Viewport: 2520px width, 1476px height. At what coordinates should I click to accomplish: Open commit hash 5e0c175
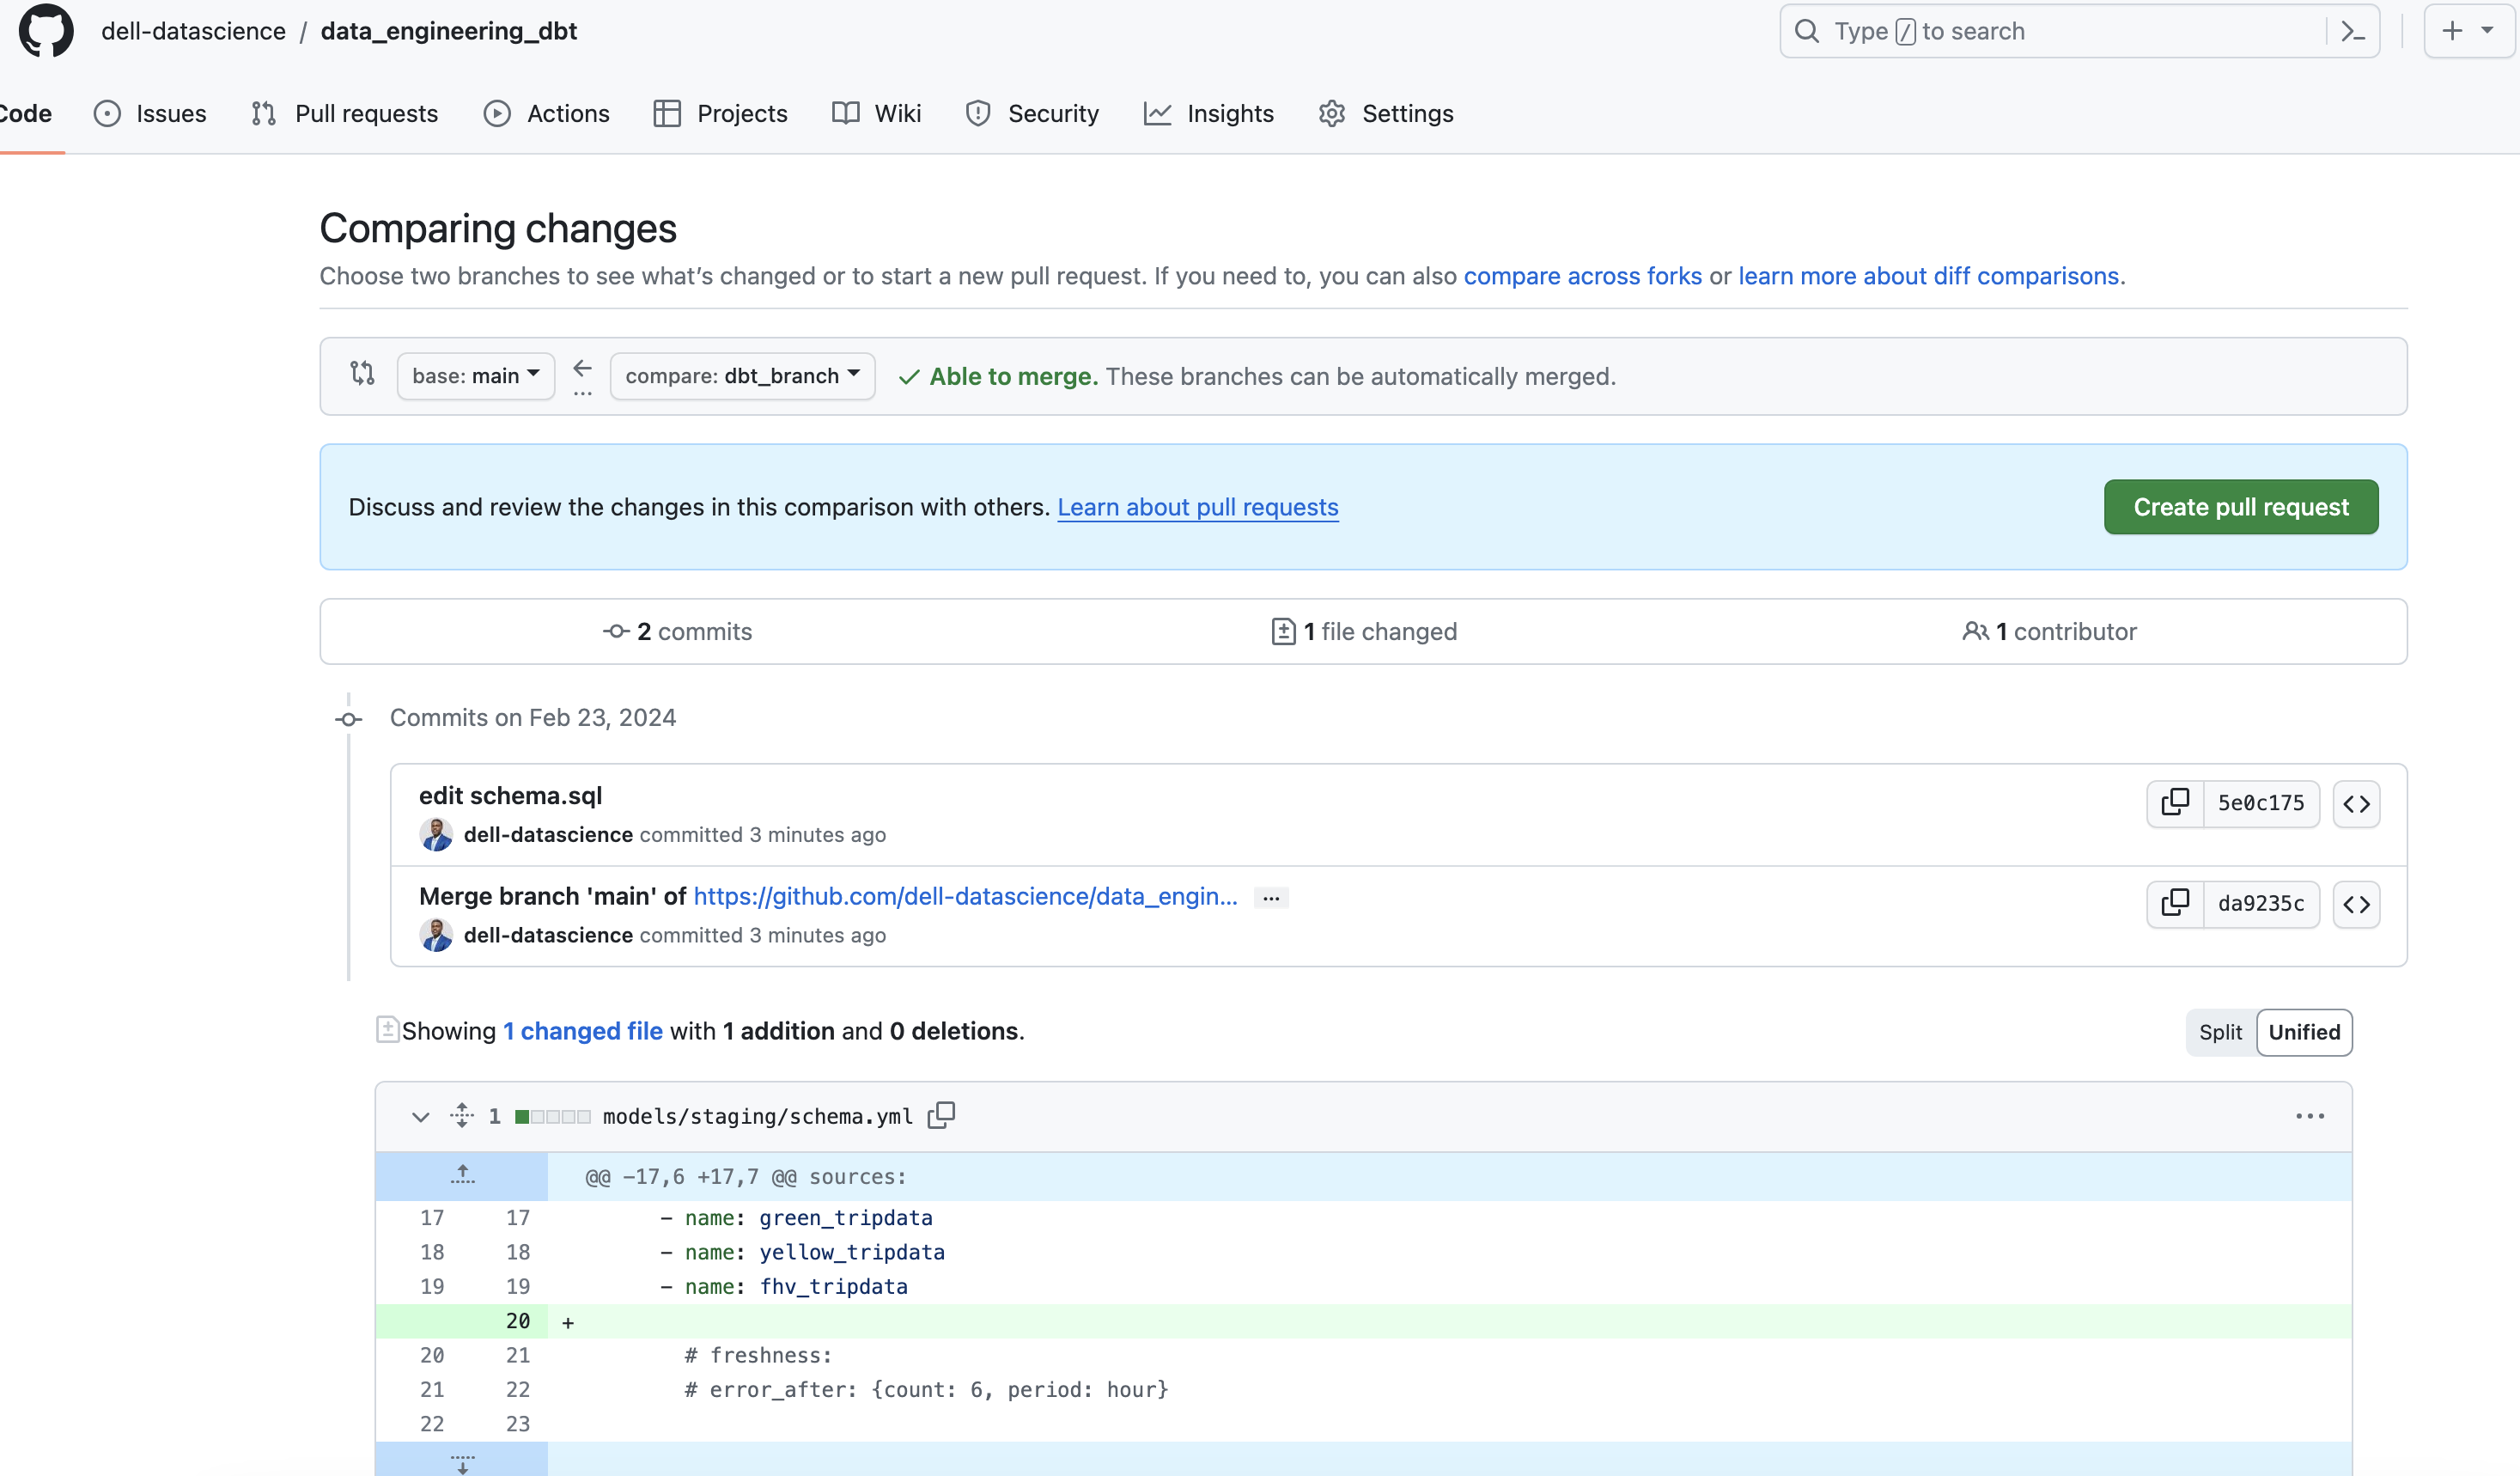(x=2261, y=803)
